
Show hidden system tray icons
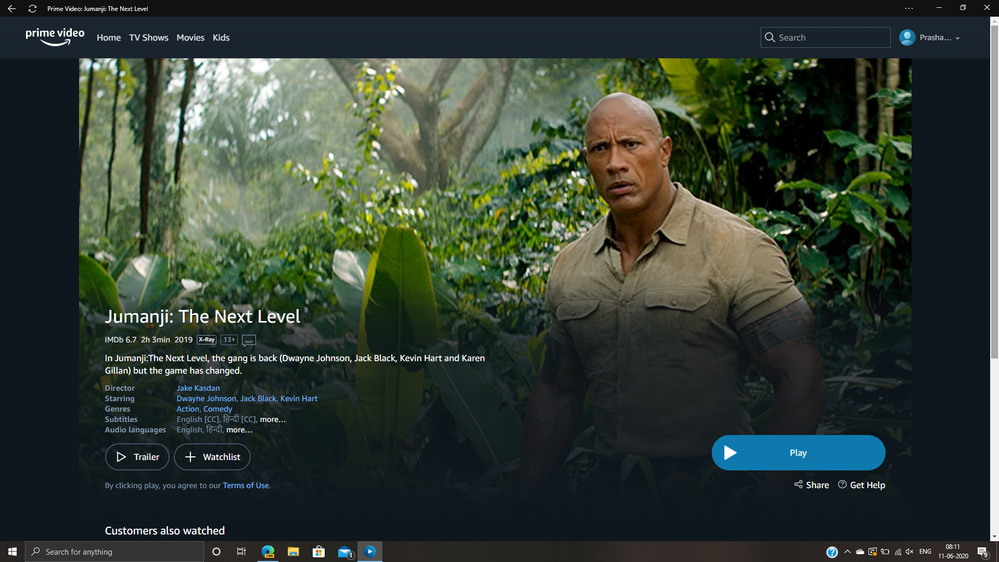click(x=847, y=552)
